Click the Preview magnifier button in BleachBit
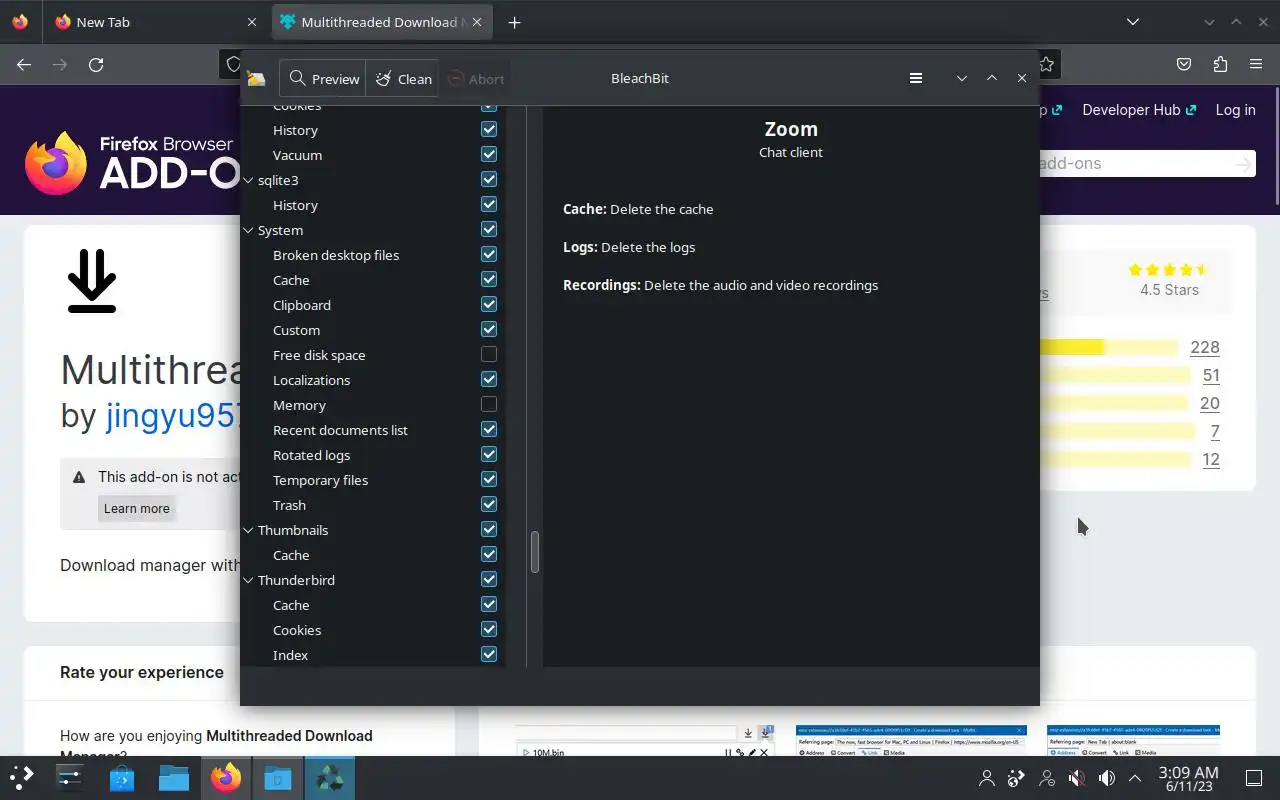The image size is (1280, 800). point(323,78)
